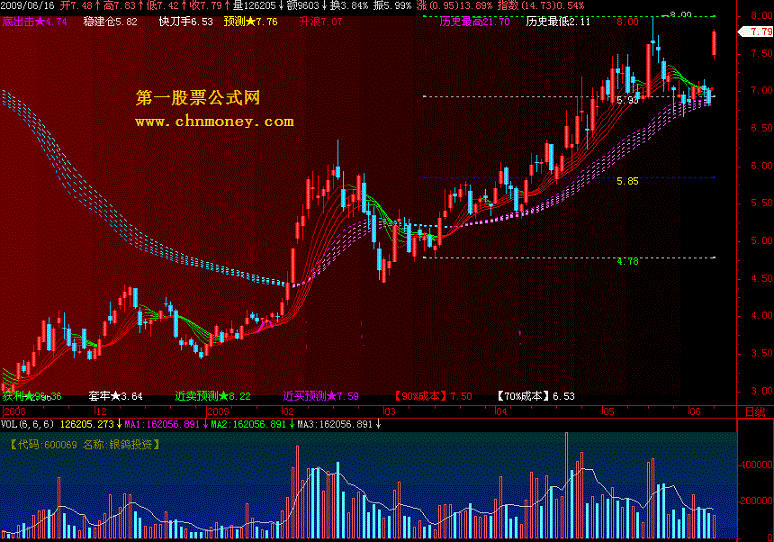This screenshot has height=542, width=774.
Task: Click the date 2009/06/16 in header
Action: [28, 5]
